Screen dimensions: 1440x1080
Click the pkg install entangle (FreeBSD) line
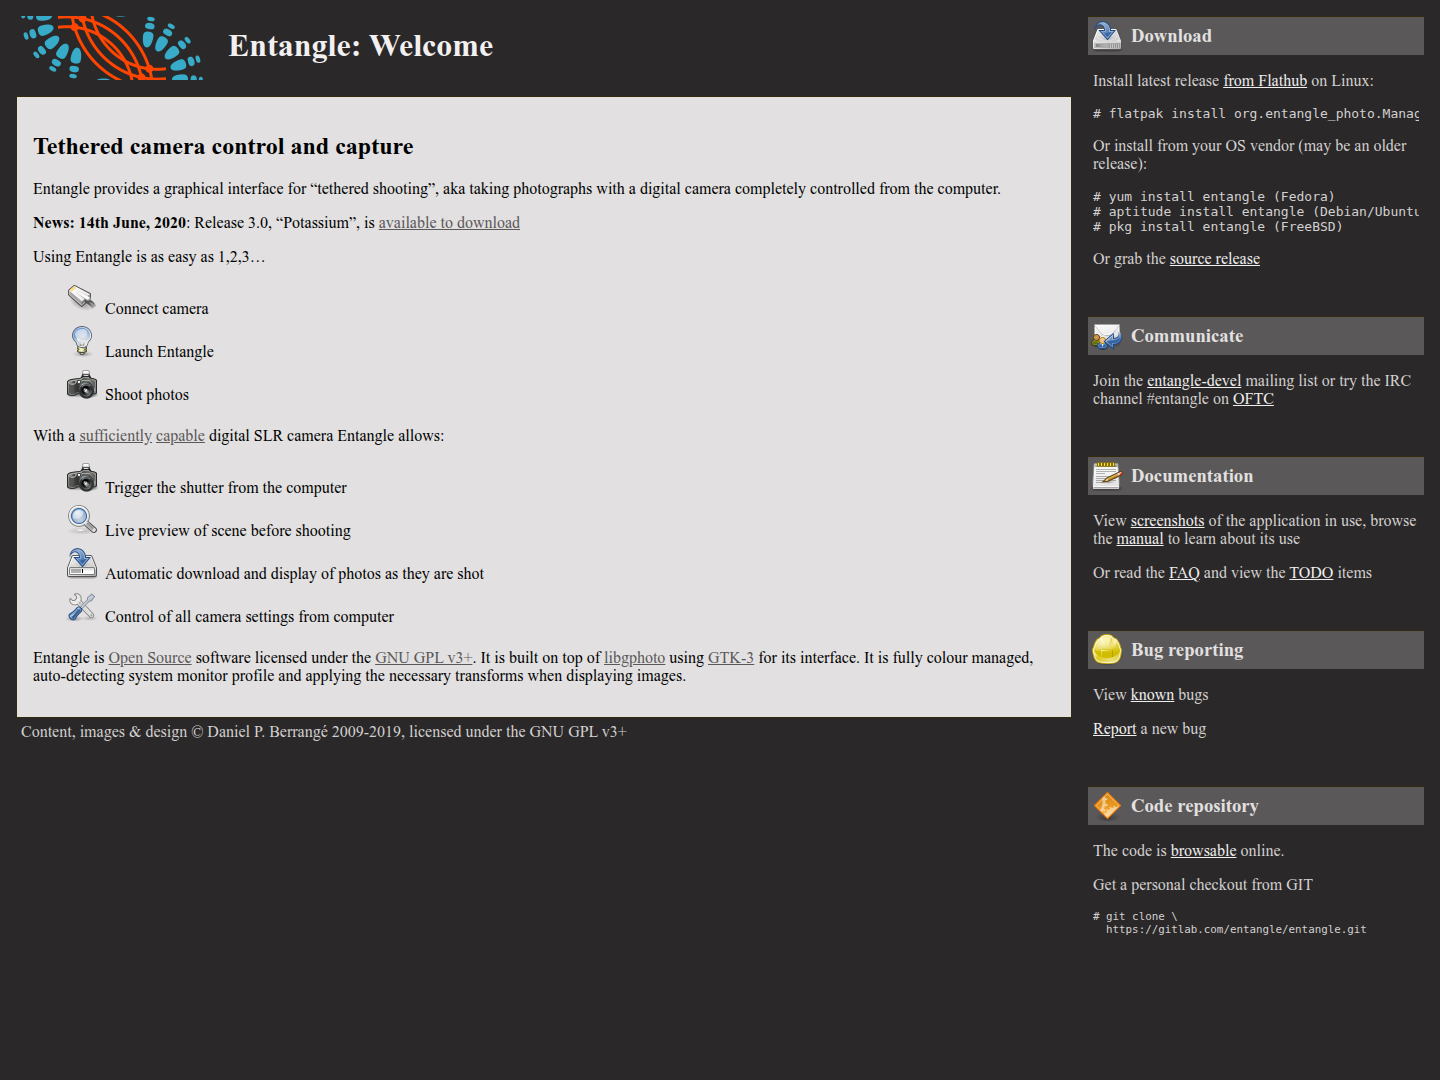click(x=1218, y=227)
